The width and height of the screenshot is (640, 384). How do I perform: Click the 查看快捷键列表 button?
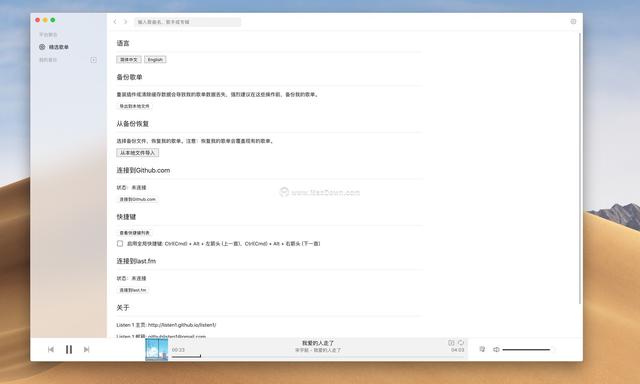(x=134, y=233)
